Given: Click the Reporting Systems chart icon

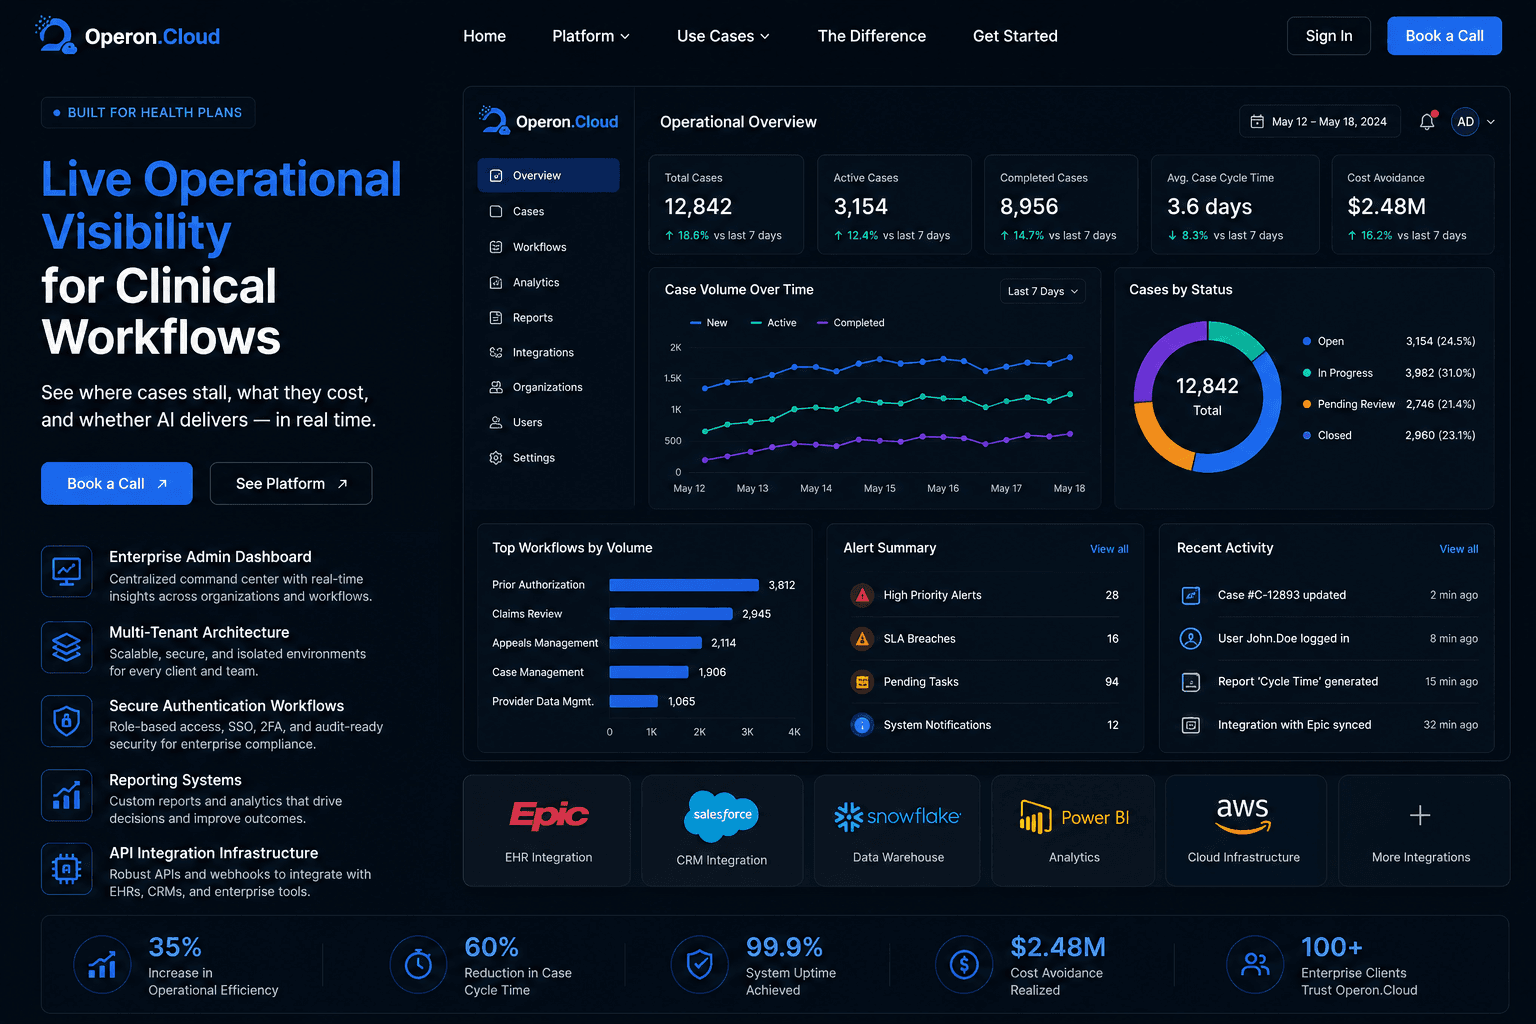Looking at the screenshot, I should (x=66, y=795).
